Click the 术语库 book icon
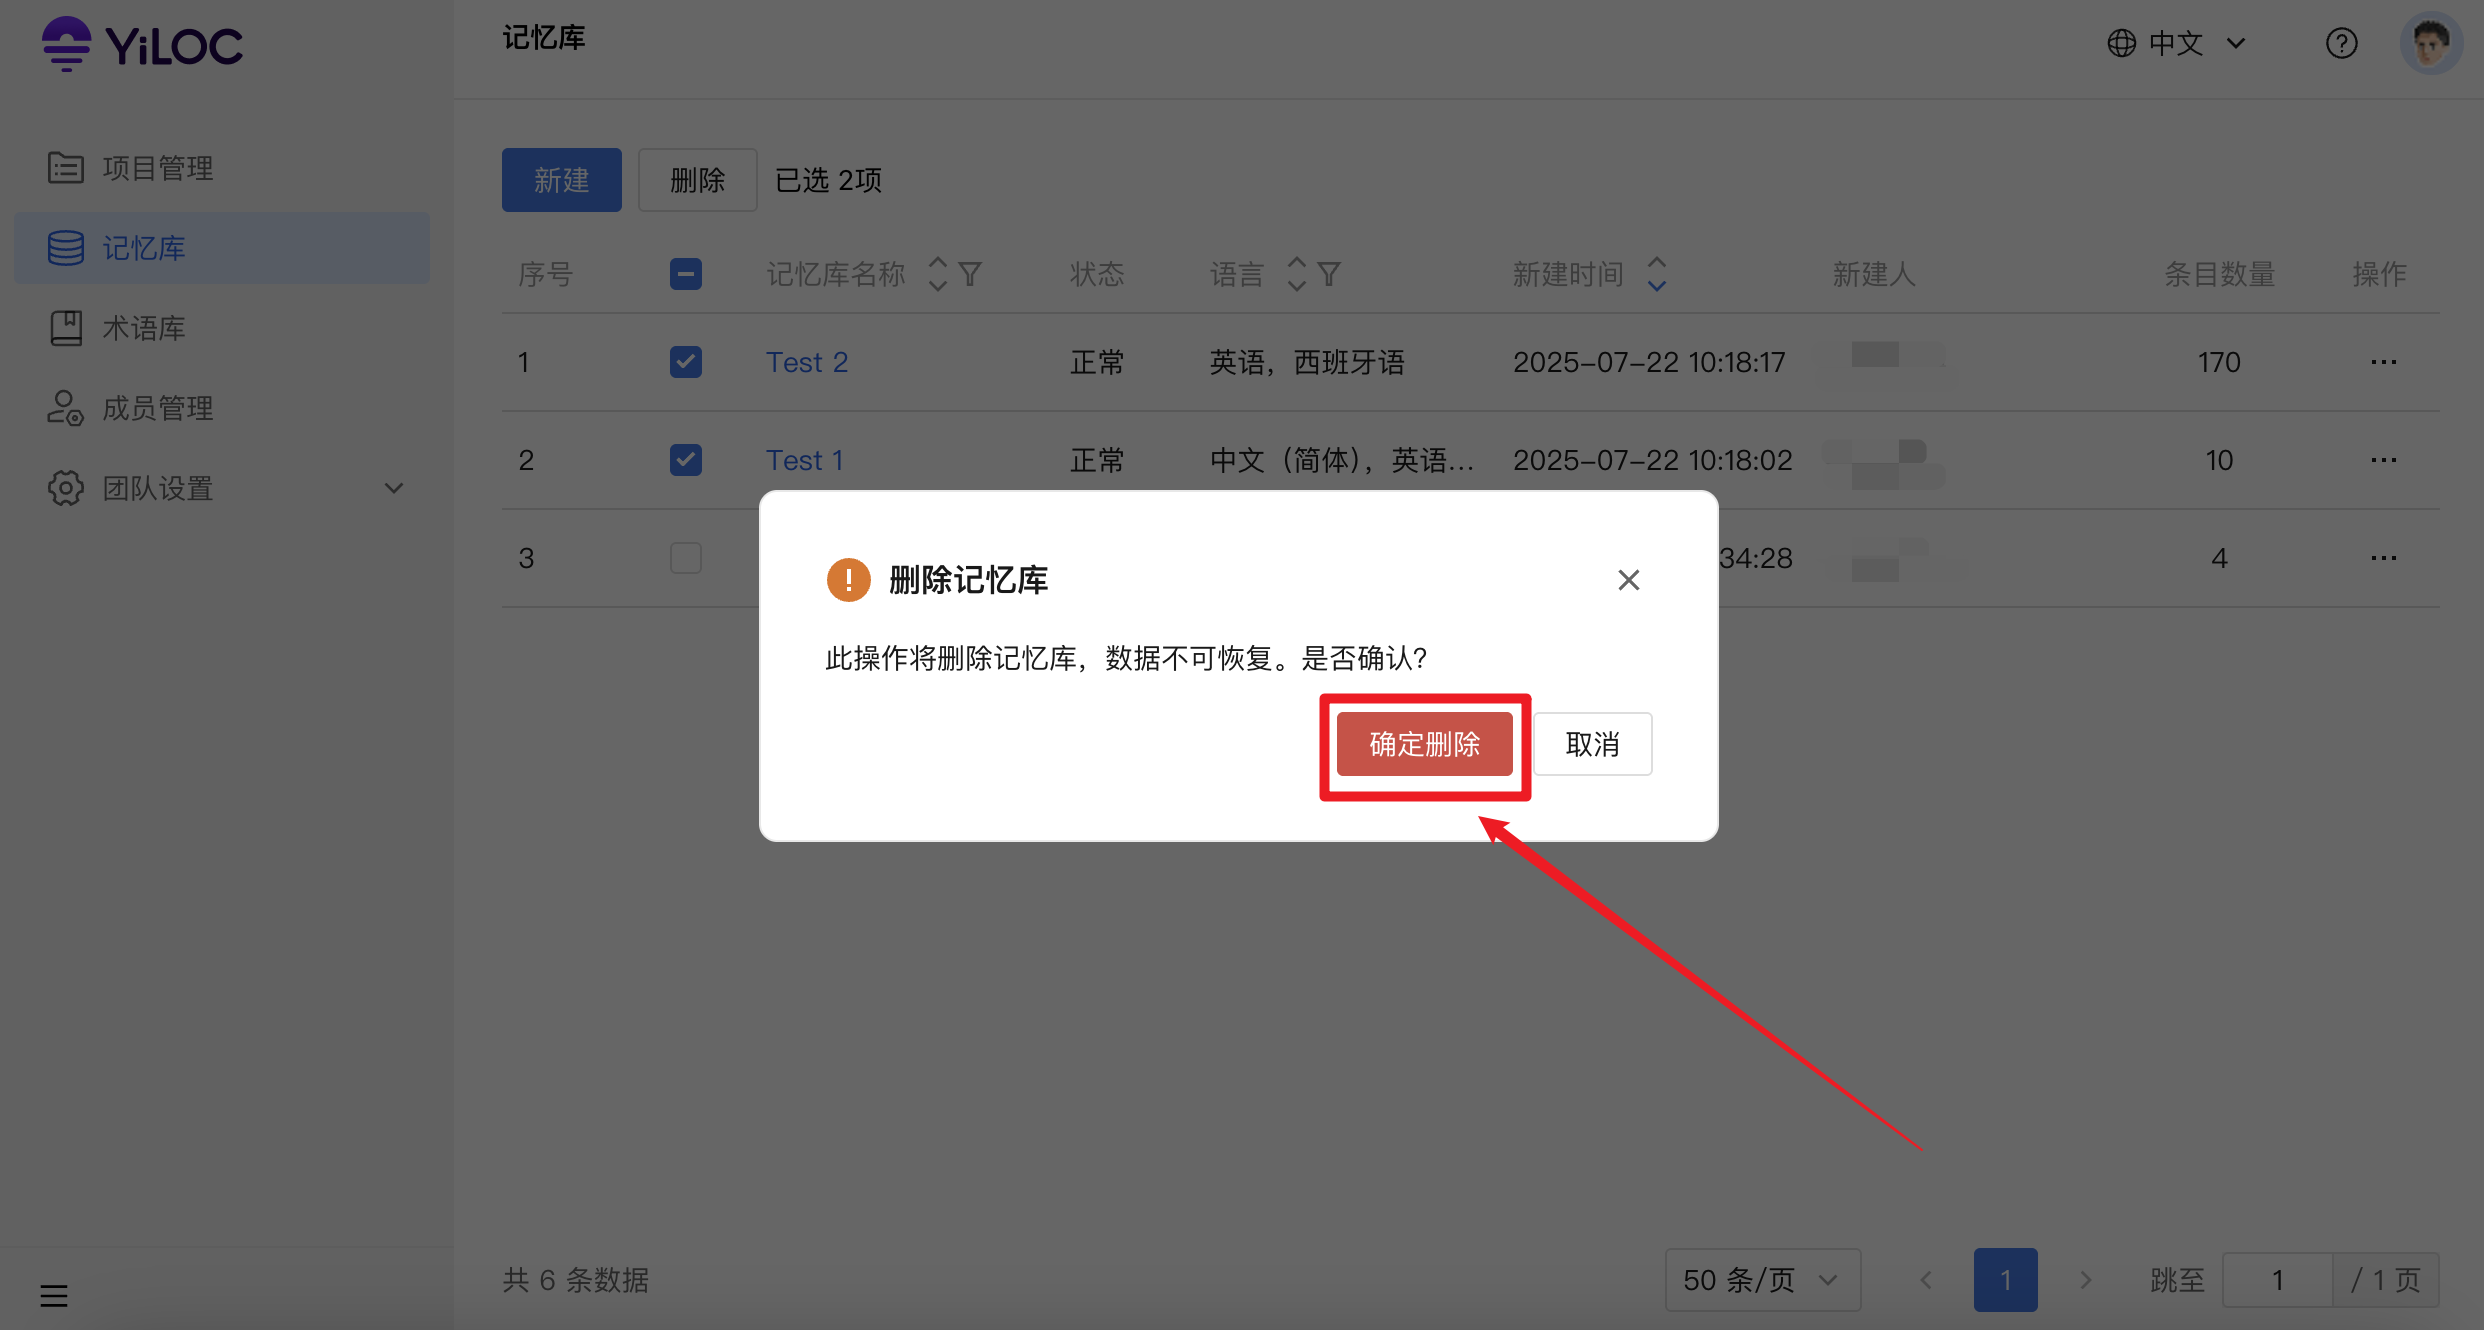The height and width of the screenshot is (1330, 2484). coord(66,328)
